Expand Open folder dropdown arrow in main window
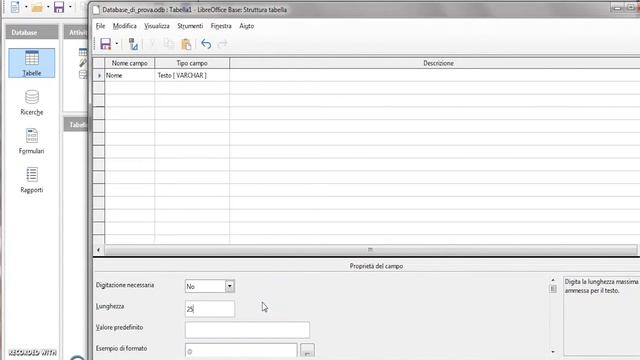Viewport: 640px width, 360px height. pyautogui.click(x=48, y=7)
